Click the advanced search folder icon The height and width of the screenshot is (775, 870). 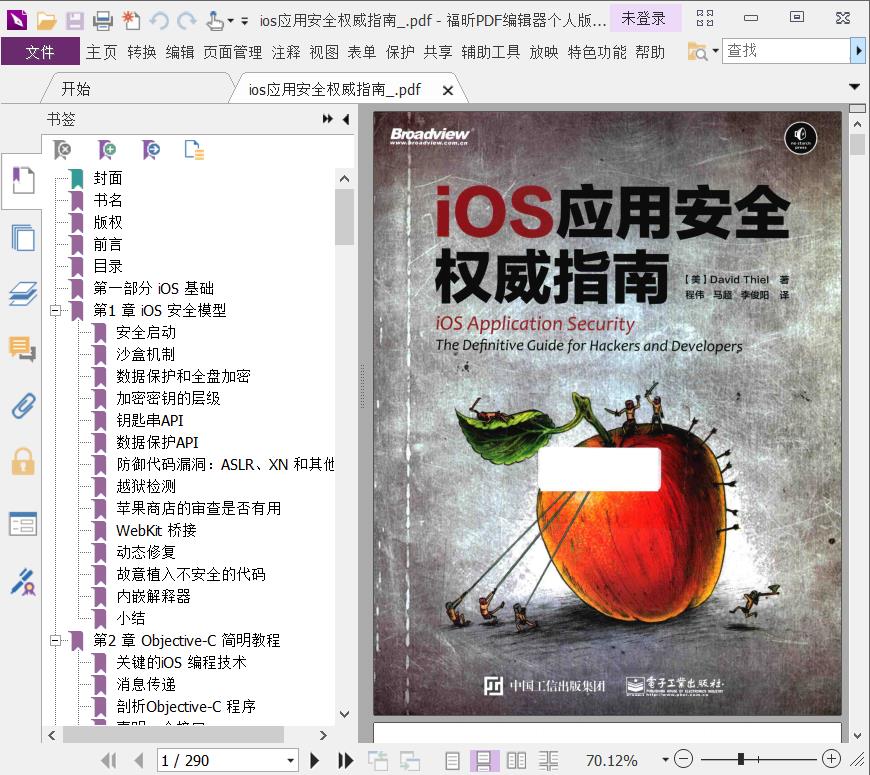click(697, 52)
